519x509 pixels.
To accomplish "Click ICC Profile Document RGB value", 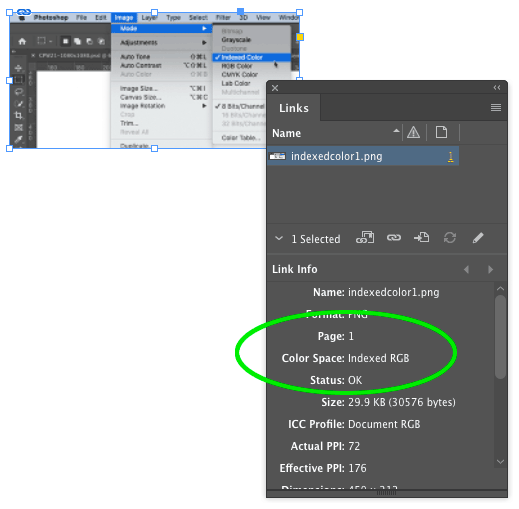I will click(384, 424).
